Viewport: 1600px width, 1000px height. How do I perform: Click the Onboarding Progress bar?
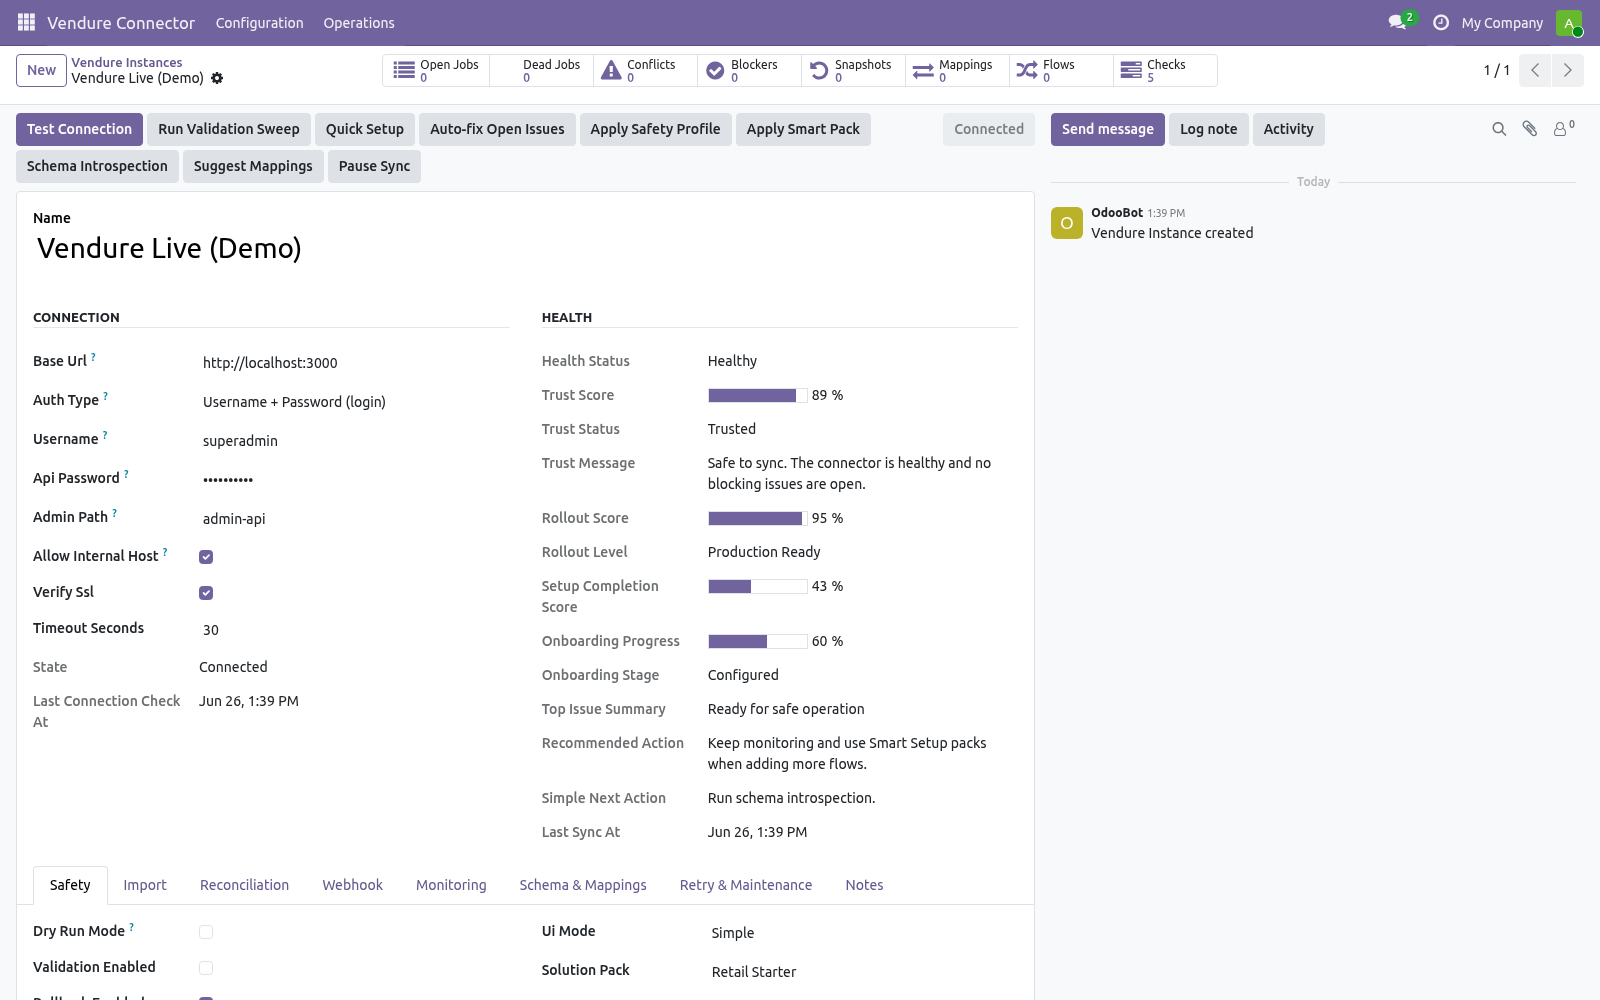(758, 641)
